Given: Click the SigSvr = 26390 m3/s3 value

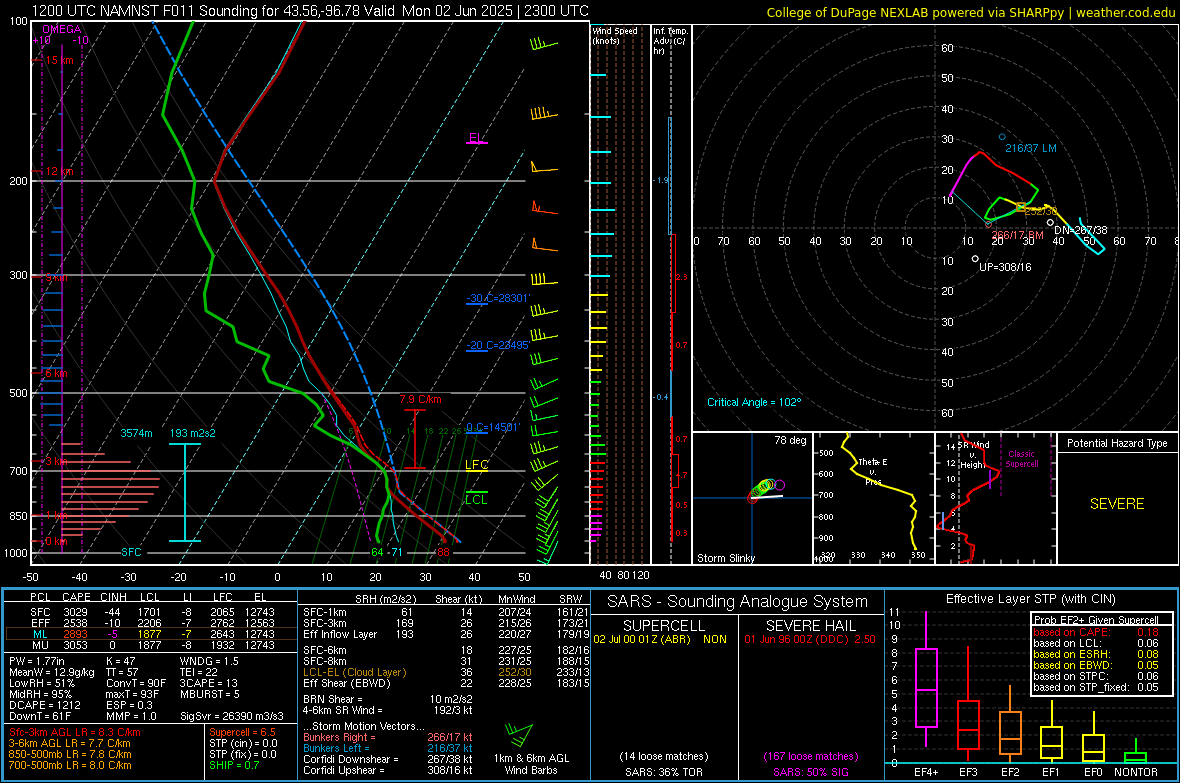Looking at the screenshot, I should [x=232, y=717].
